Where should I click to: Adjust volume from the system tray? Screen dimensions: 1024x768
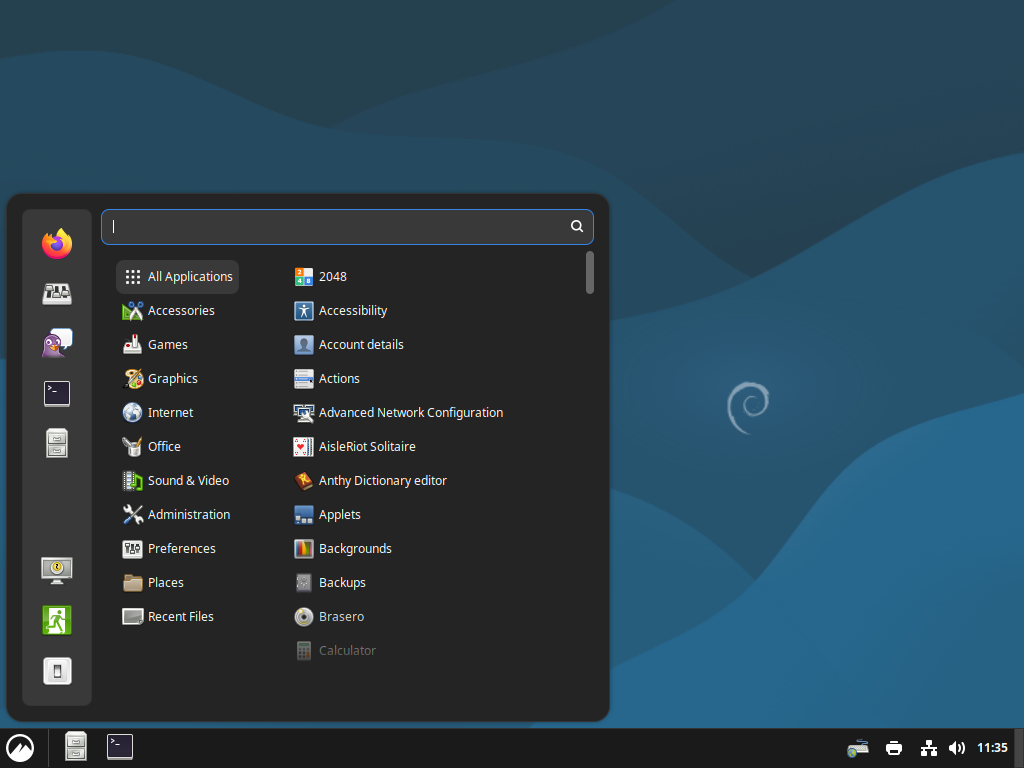[x=957, y=747]
